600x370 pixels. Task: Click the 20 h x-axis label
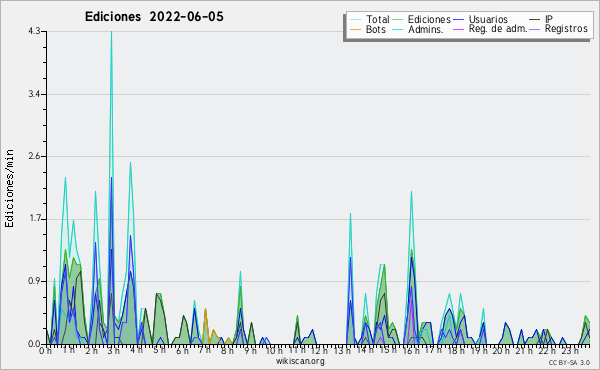click(x=502, y=351)
